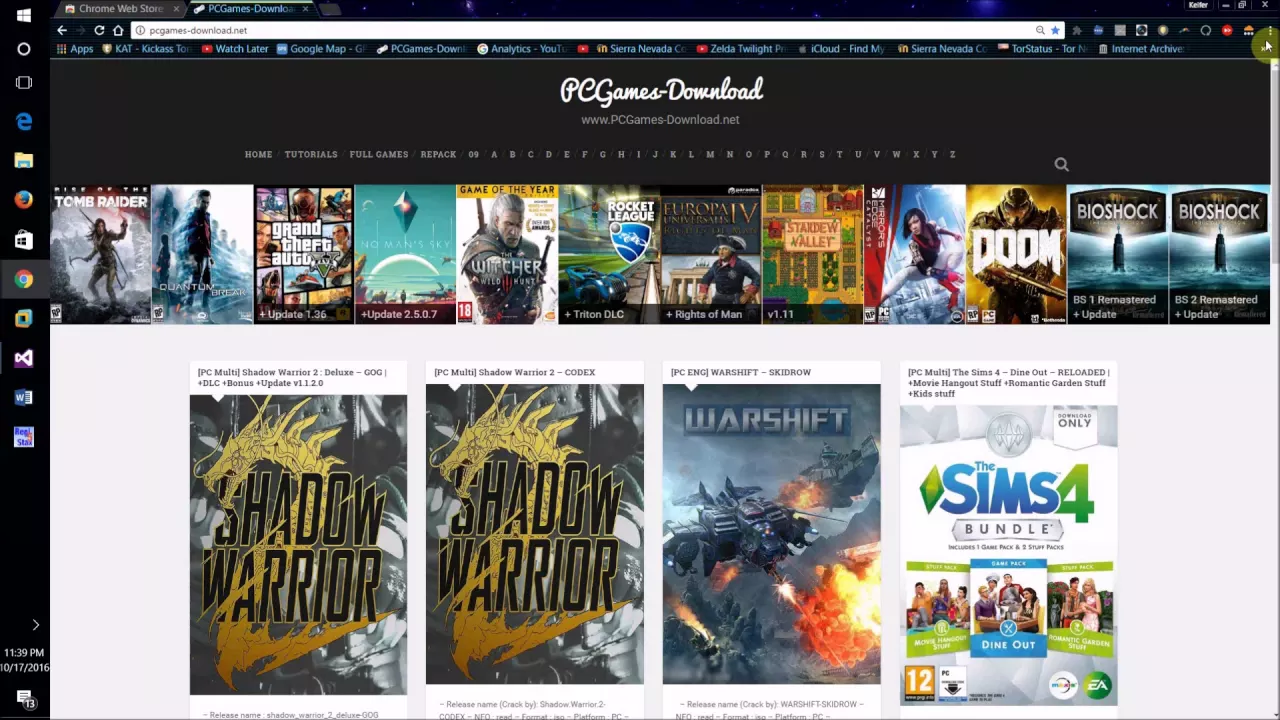1280x720 pixels.
Task: Click the Sims 4 Bundle cover image
Action: click(x=1008, y=555)
